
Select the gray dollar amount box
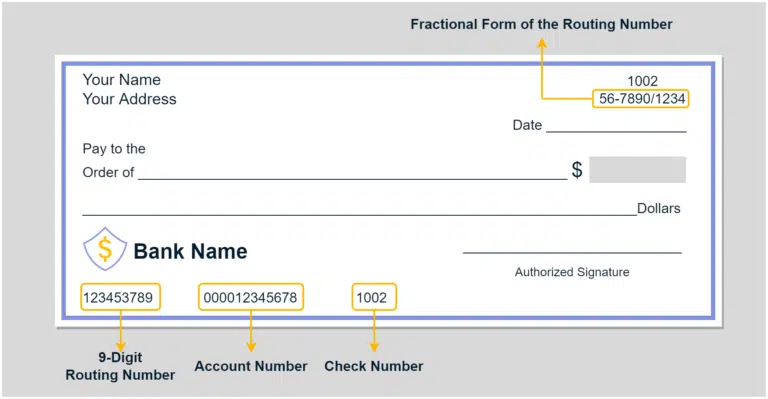coord(637,169)
